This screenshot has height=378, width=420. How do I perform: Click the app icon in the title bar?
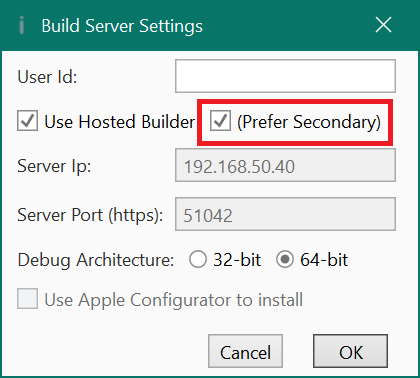click(x=21, y=25)
